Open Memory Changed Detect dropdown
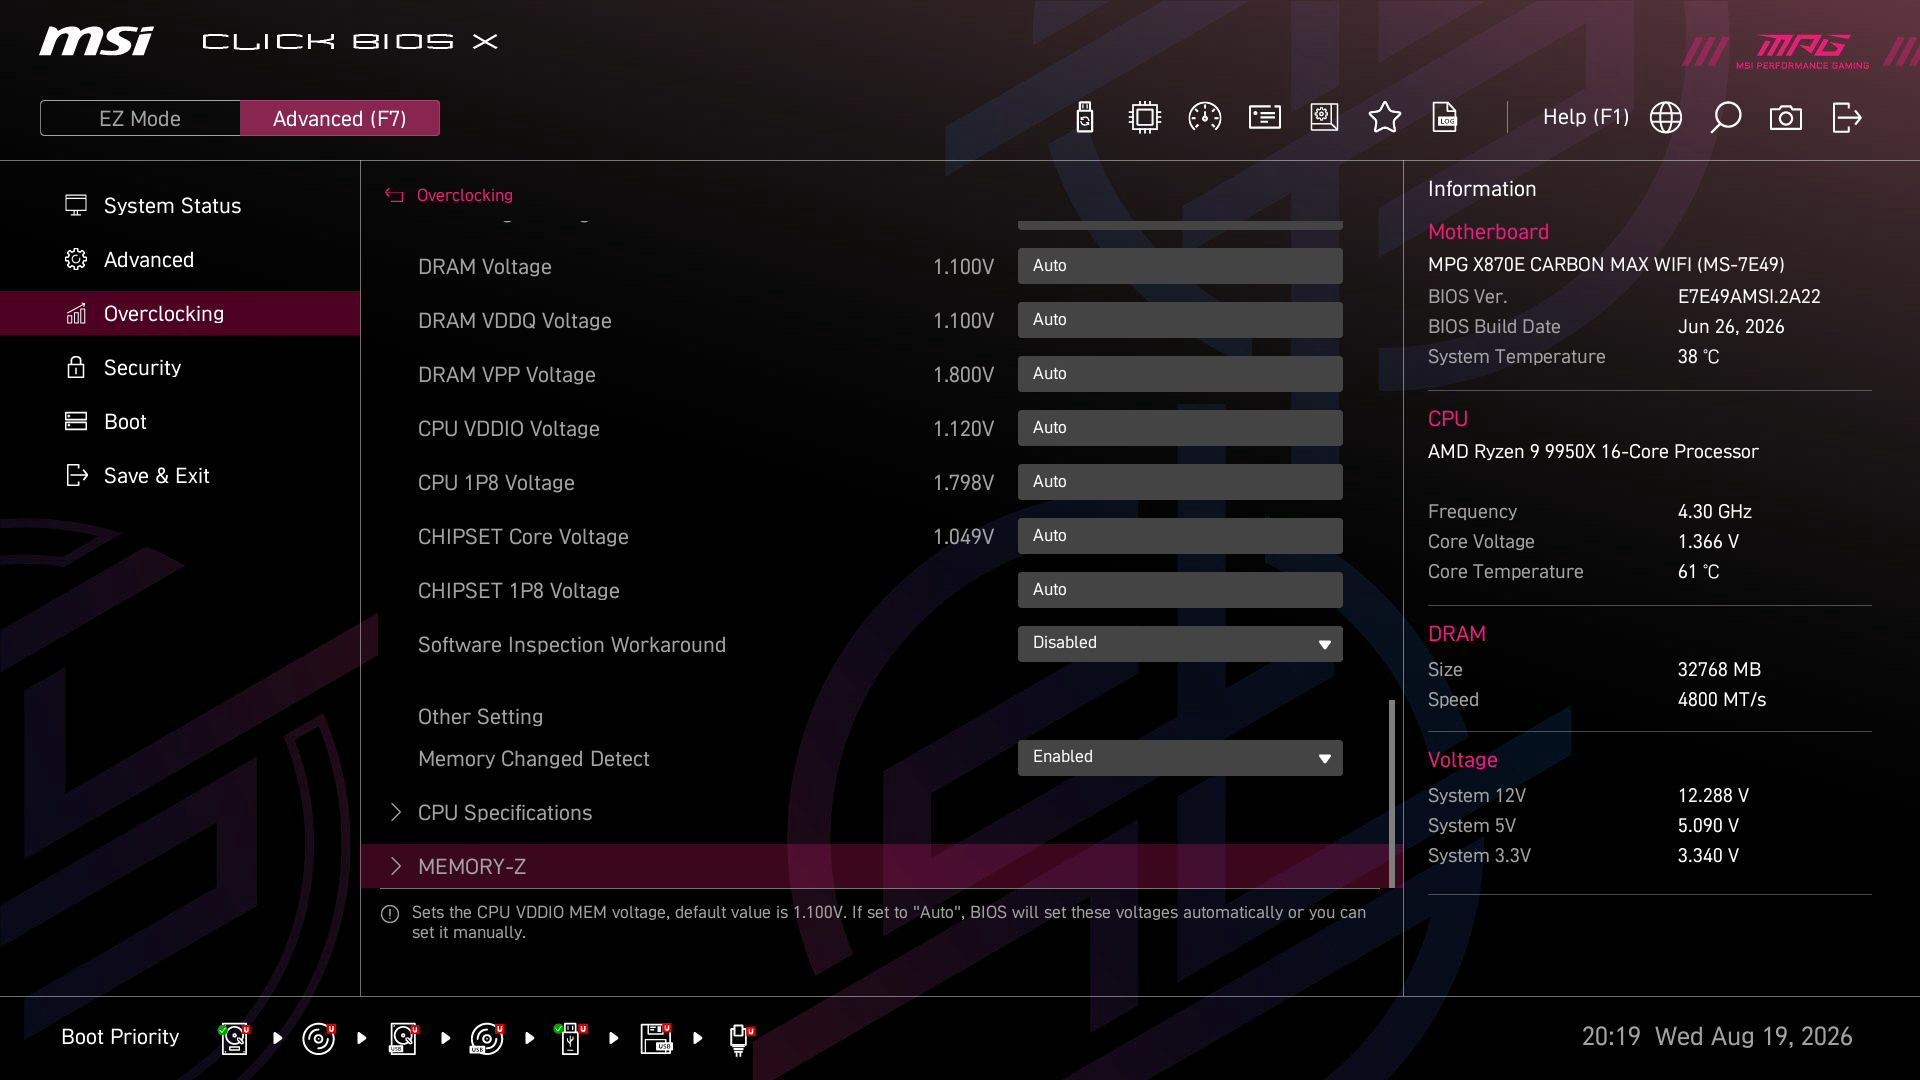Viewport: 1920px width, 1080px height. pos(1180,758)
